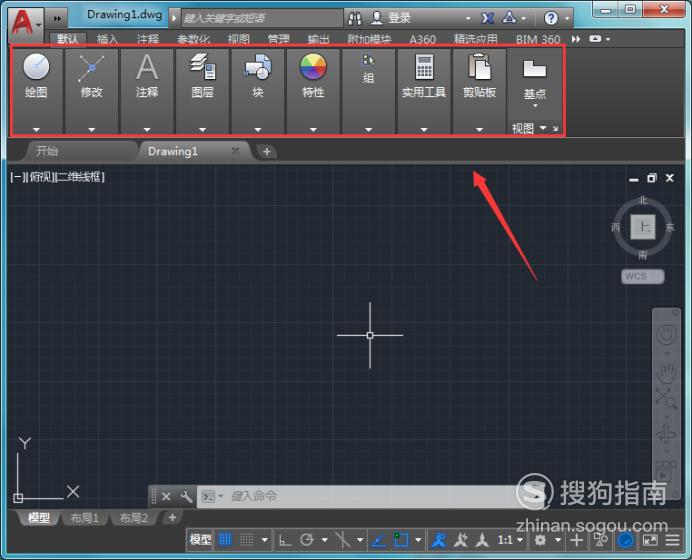The image size is (692, 560).
Task: Click the 基点 (Base point) view icon
Action: click(535, 69)
